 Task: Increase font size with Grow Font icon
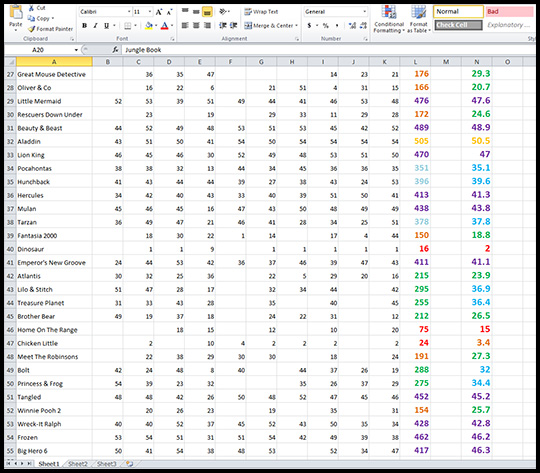158,12
